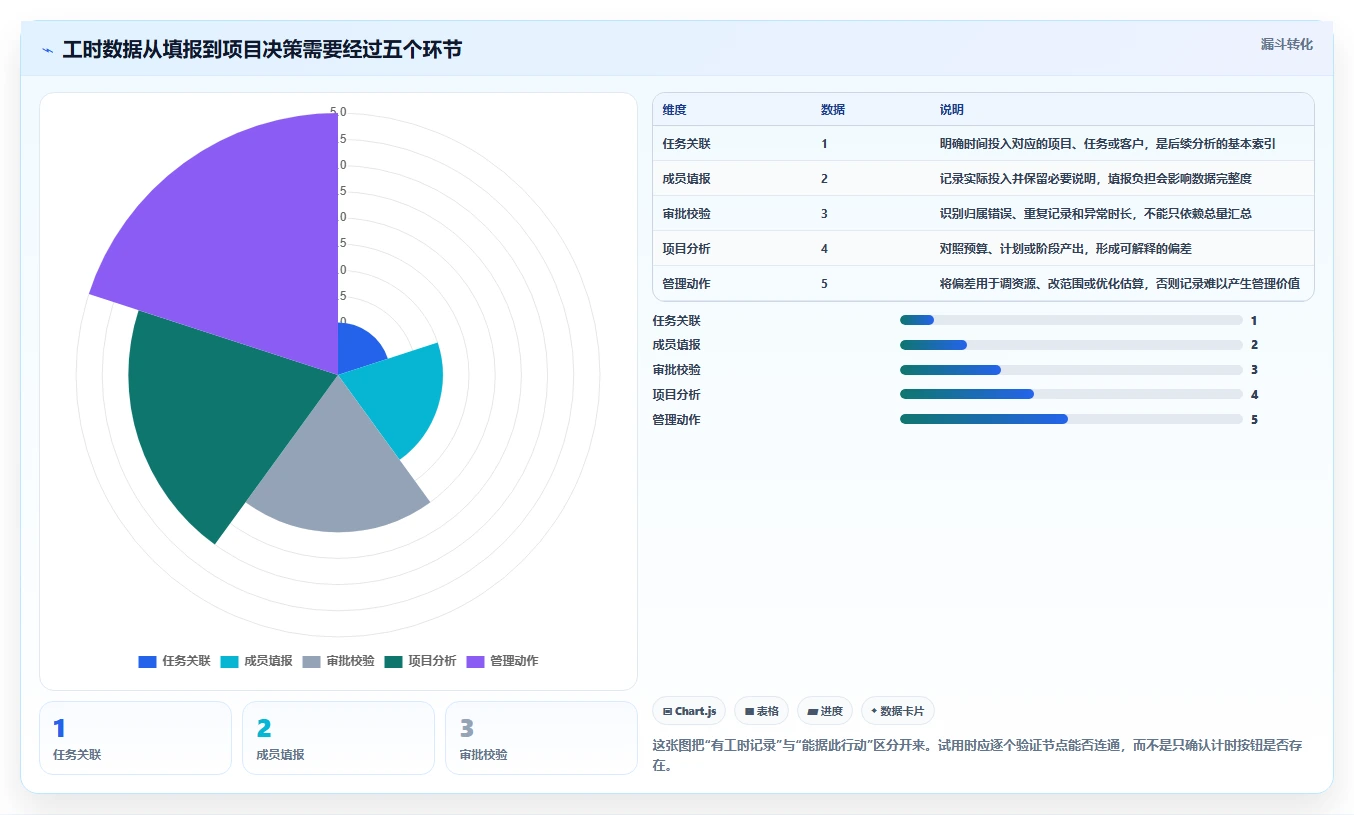
Task: Click the 漏斗转化 label in header
Action: click(1286, 44)
